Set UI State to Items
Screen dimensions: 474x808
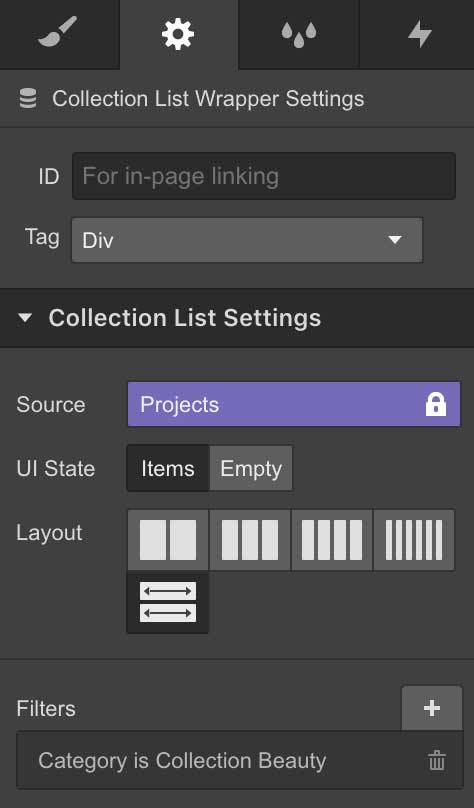point(168,468)
